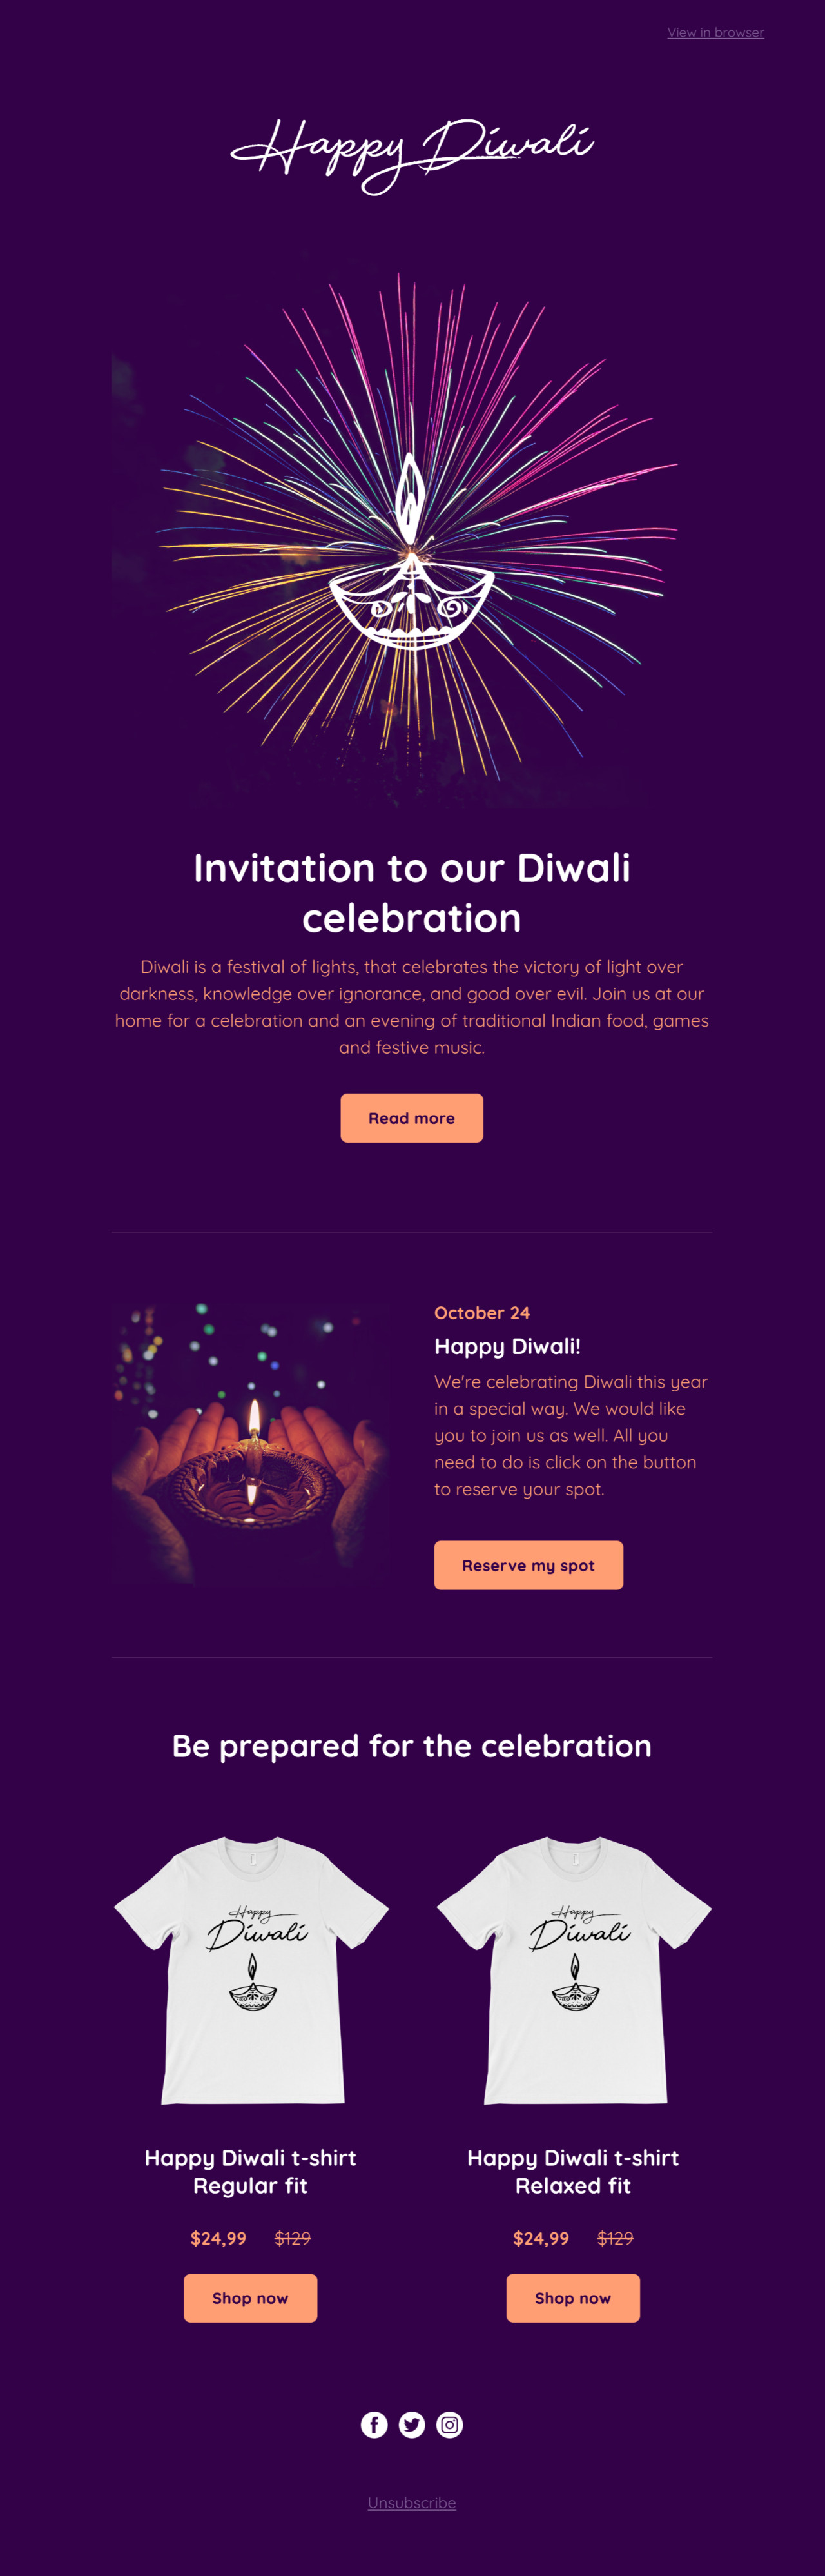825x2576 pixels.
Task: Click Shop now under Relaxed fit t-shirt
Action: (x=572, y=2297)
